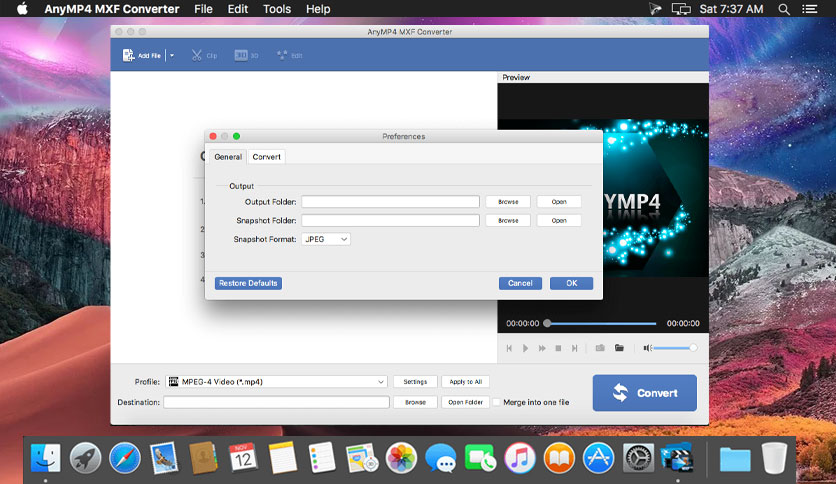Open FaceTime from the dock

tap(480, 458)
